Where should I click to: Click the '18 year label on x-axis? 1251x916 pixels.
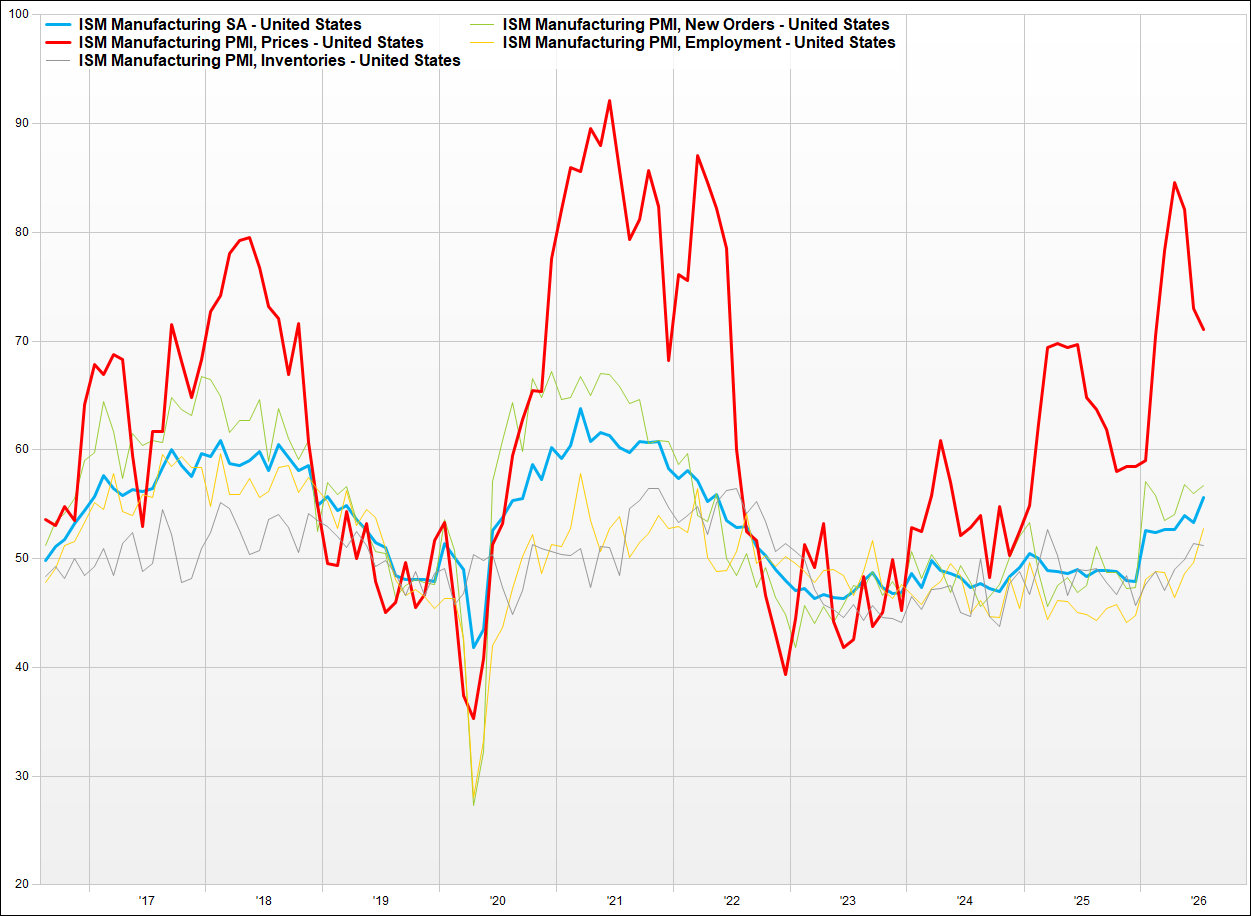coord(264,899)
